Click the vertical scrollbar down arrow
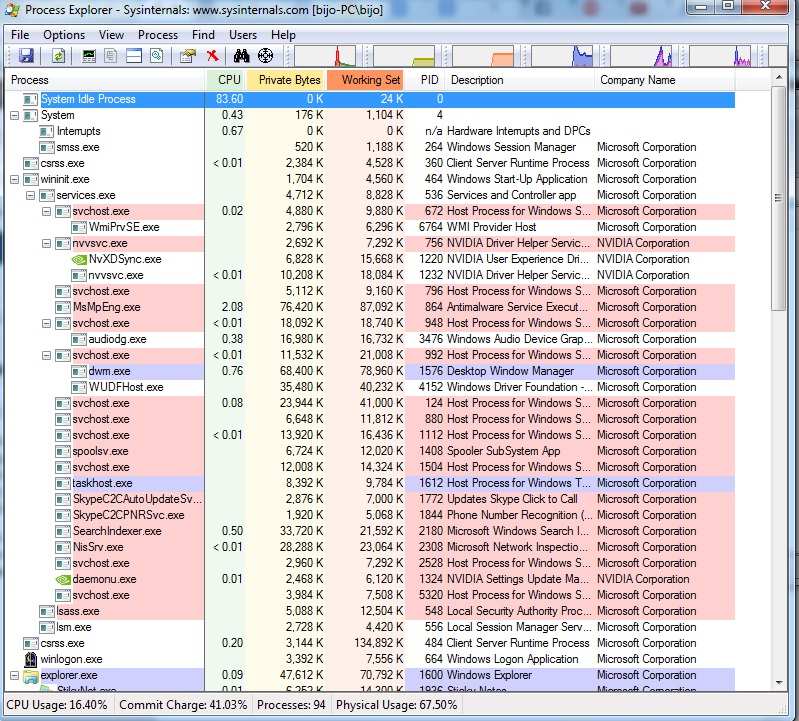 [779, 682]
